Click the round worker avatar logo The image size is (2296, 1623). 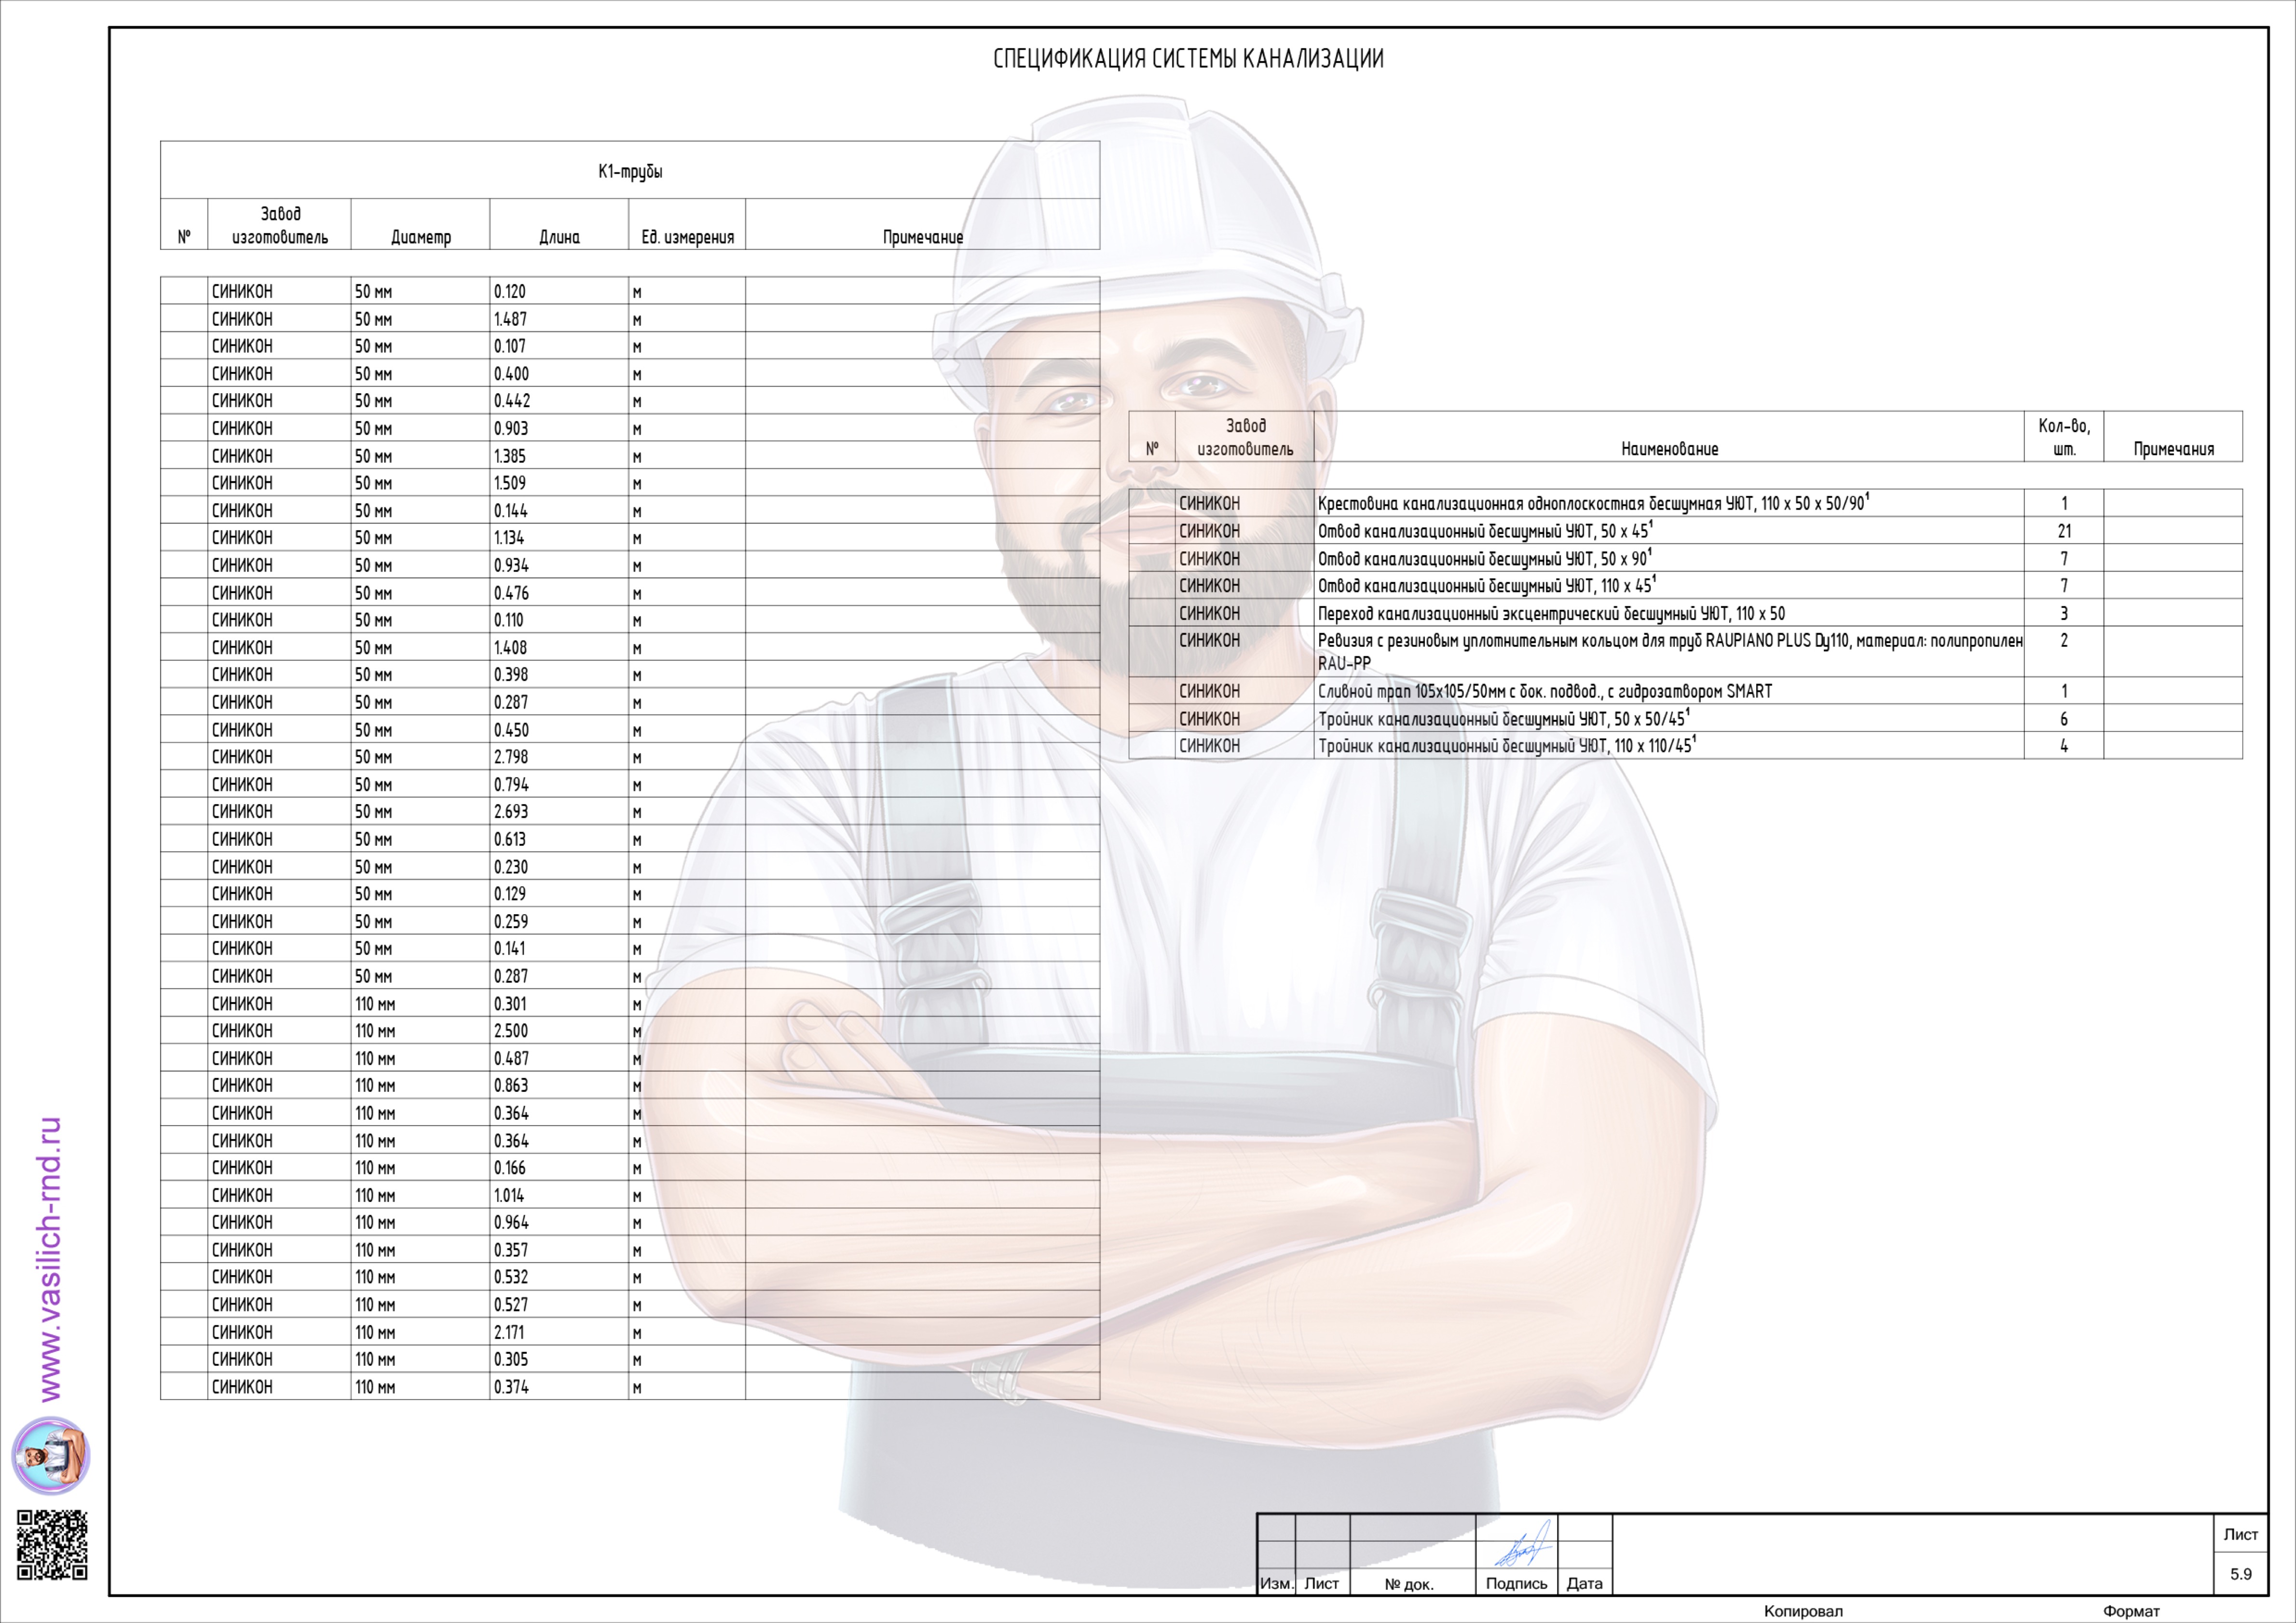[x=51, y=1455]
